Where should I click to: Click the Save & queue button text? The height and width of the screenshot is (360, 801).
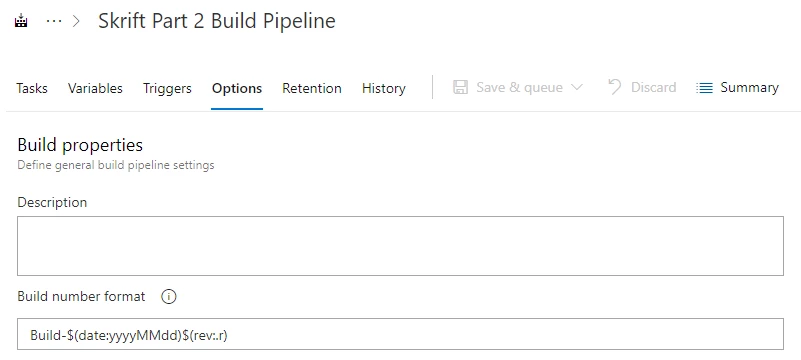(520, 87)
